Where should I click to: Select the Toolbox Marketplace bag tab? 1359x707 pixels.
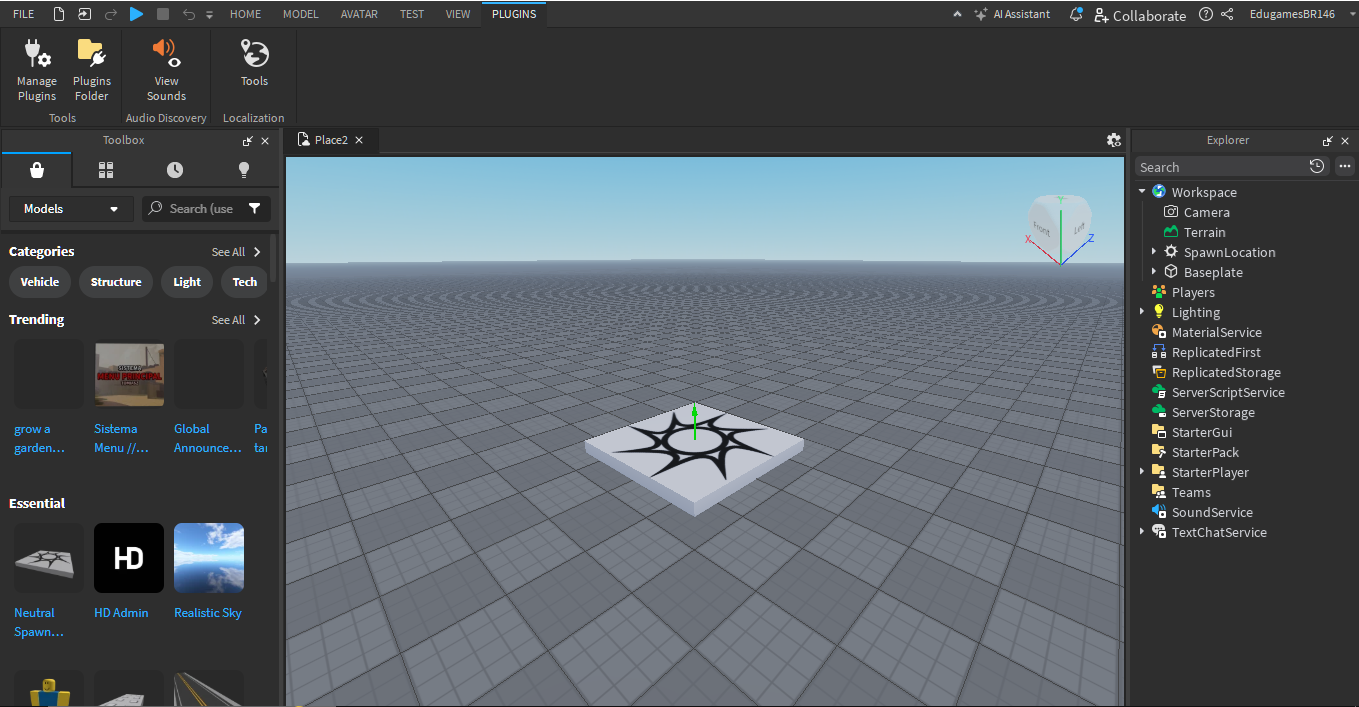(x=37, y=170)
